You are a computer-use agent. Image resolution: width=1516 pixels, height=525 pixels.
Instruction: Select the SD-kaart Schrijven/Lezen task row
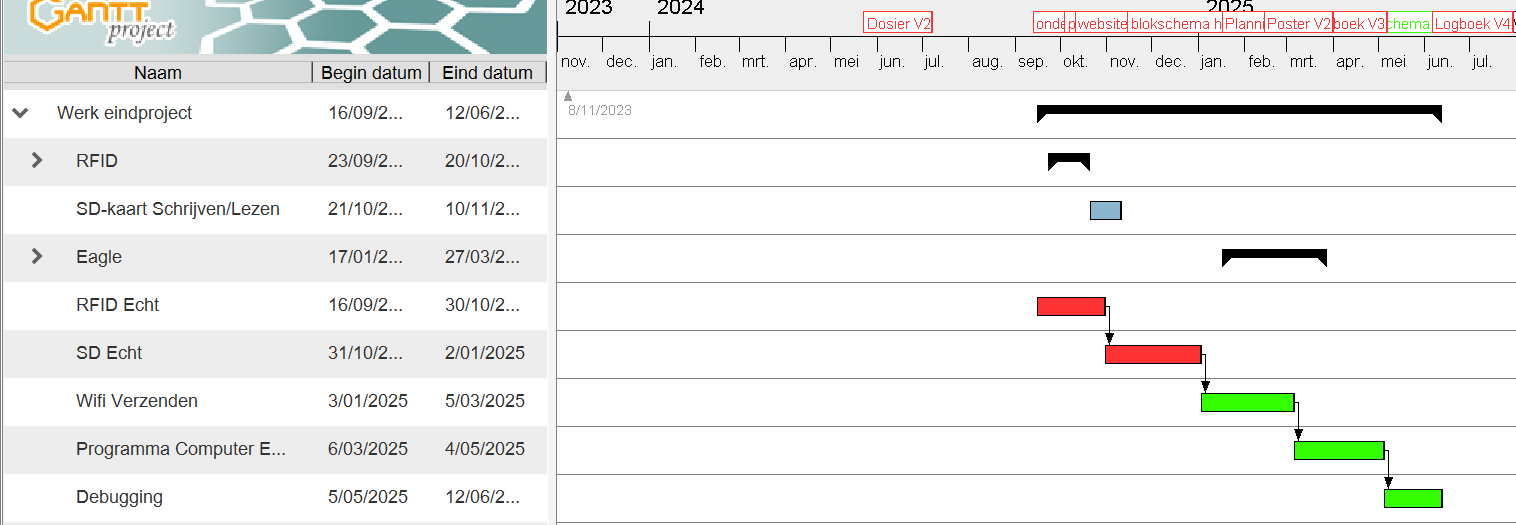[x=178, y=209]
